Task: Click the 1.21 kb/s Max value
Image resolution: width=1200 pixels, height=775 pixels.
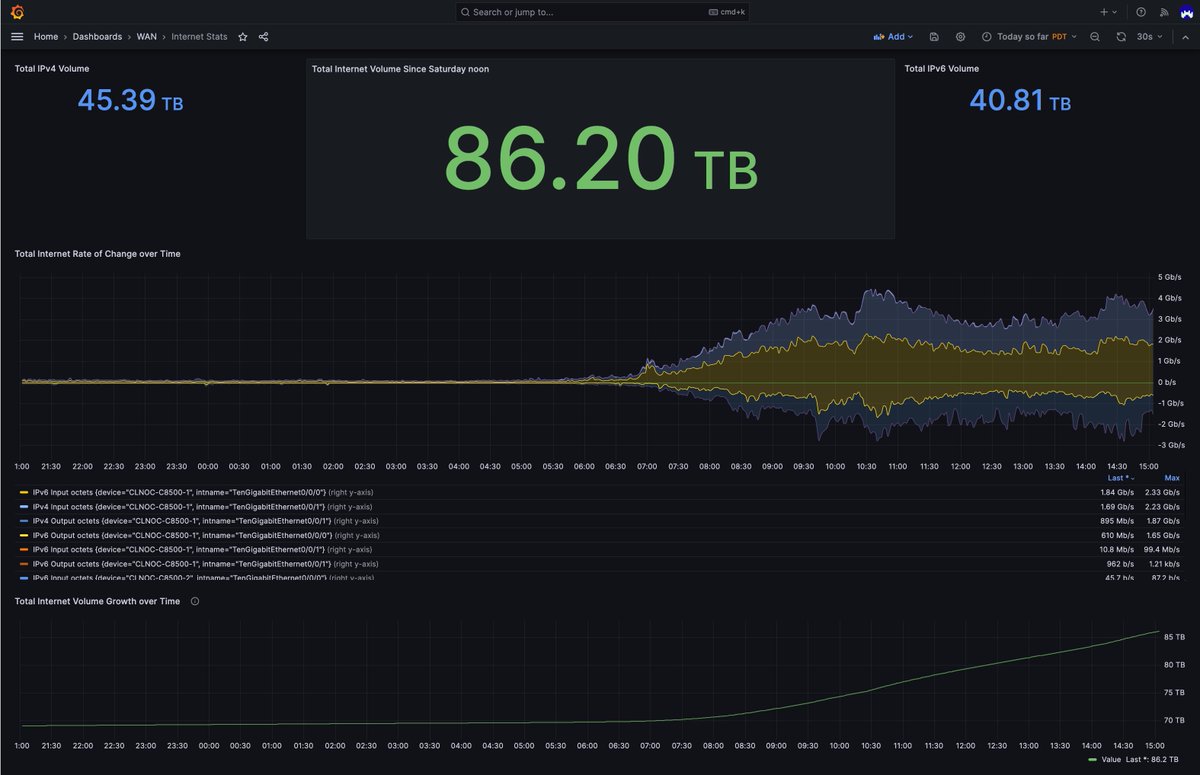Action: coord(1164,564)
